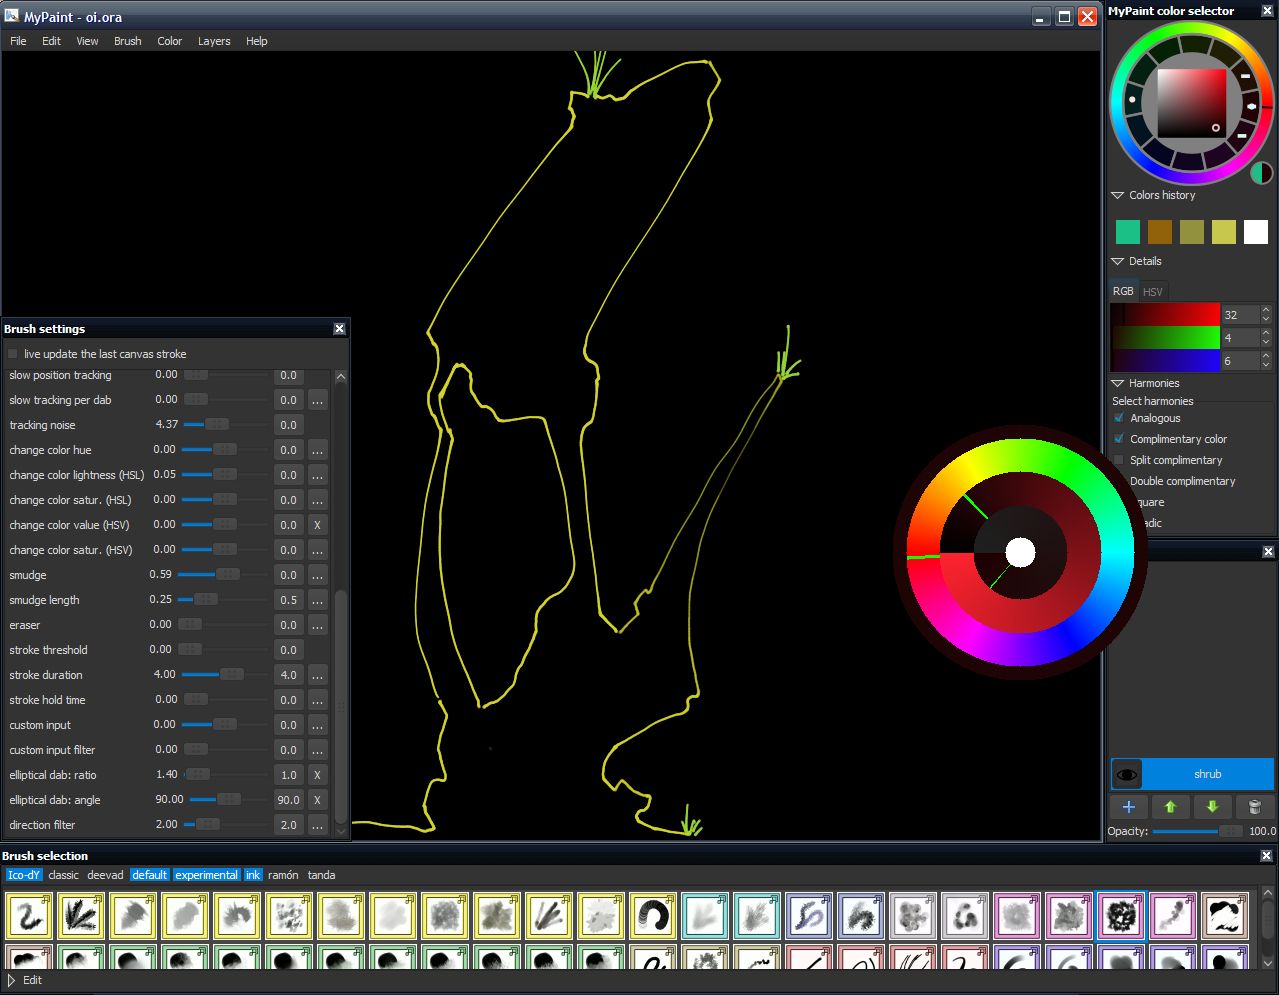Toggle the classic brush group

pyautogui.click(x=63, y=875)
